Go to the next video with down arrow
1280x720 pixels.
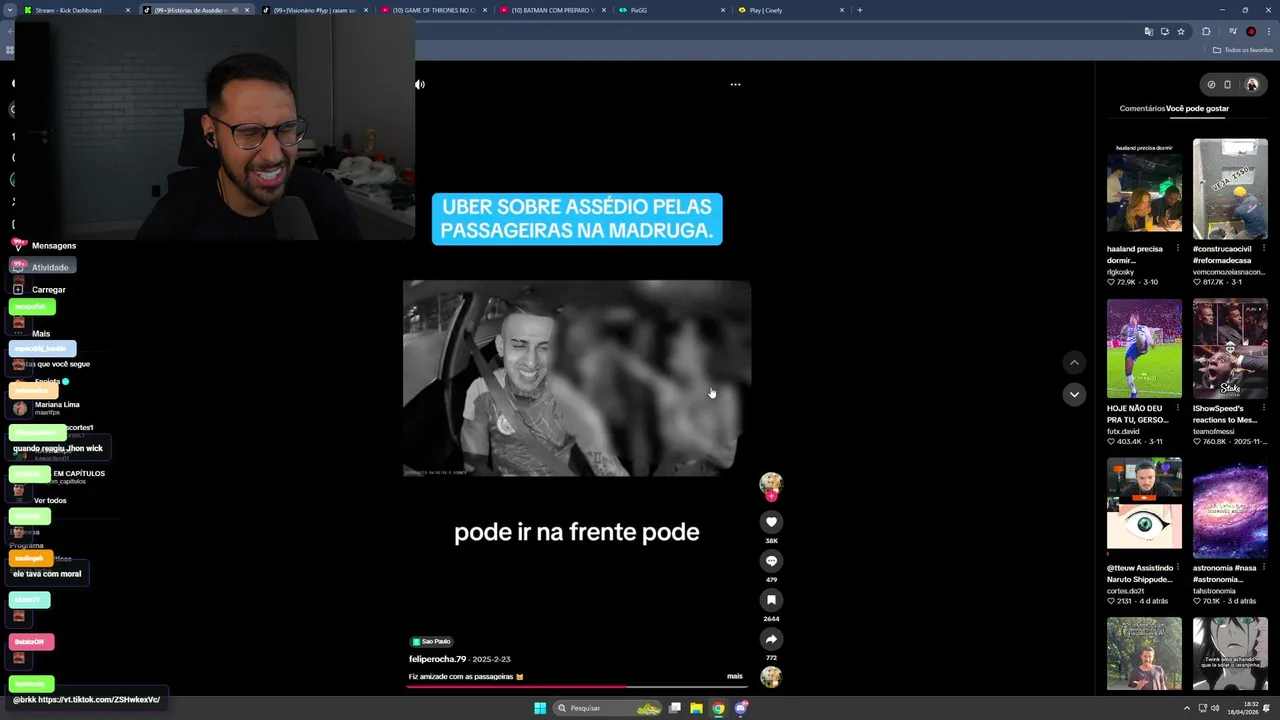point(1074,394)
